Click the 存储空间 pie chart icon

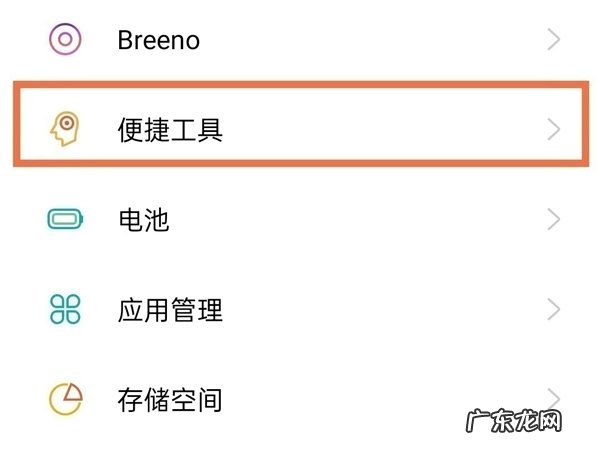pyautogui.click(x=65, y=400)
